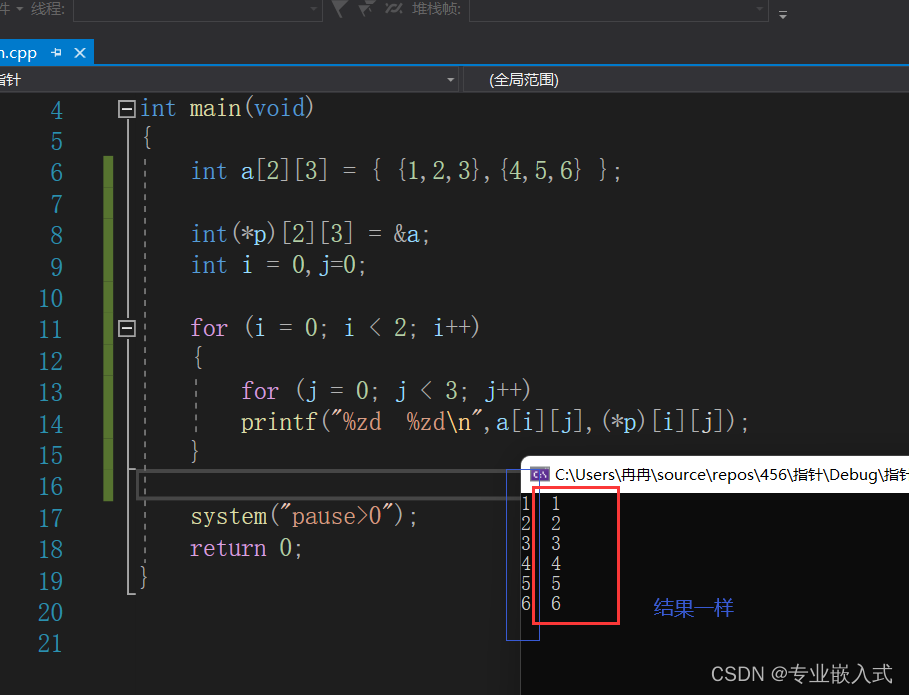Collapse the main function code block

pos(126,108)
